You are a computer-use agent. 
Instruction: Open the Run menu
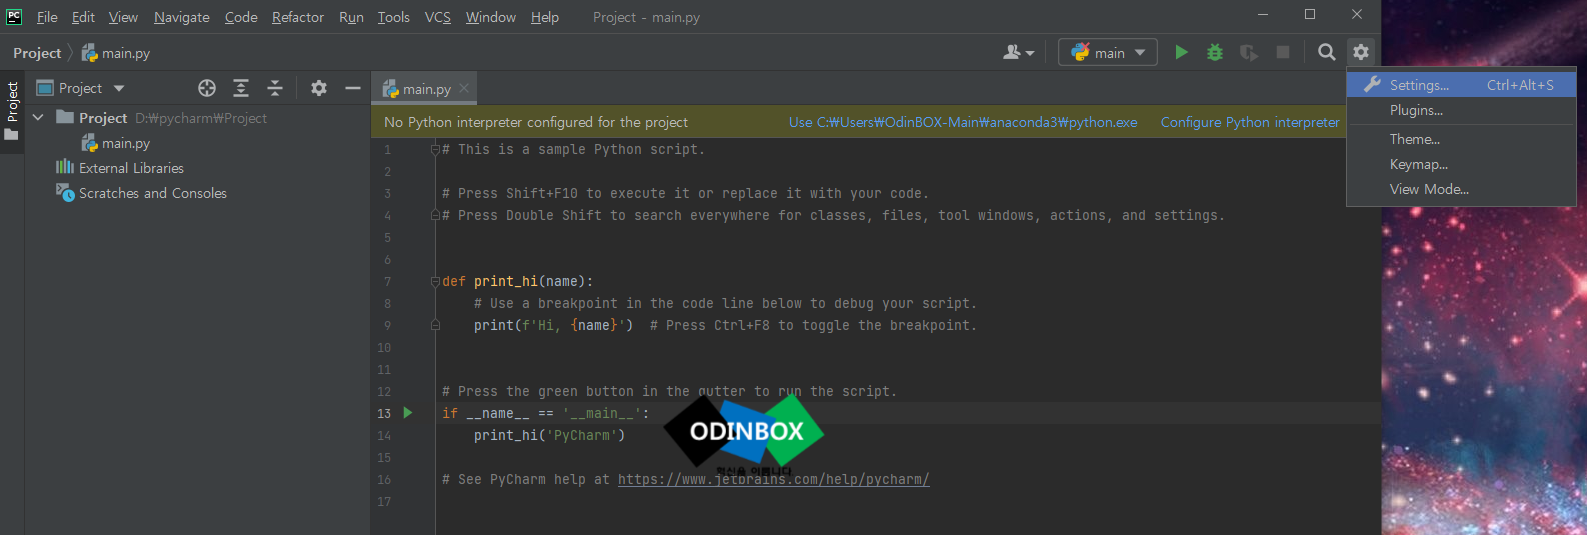(x=351, y=17)
